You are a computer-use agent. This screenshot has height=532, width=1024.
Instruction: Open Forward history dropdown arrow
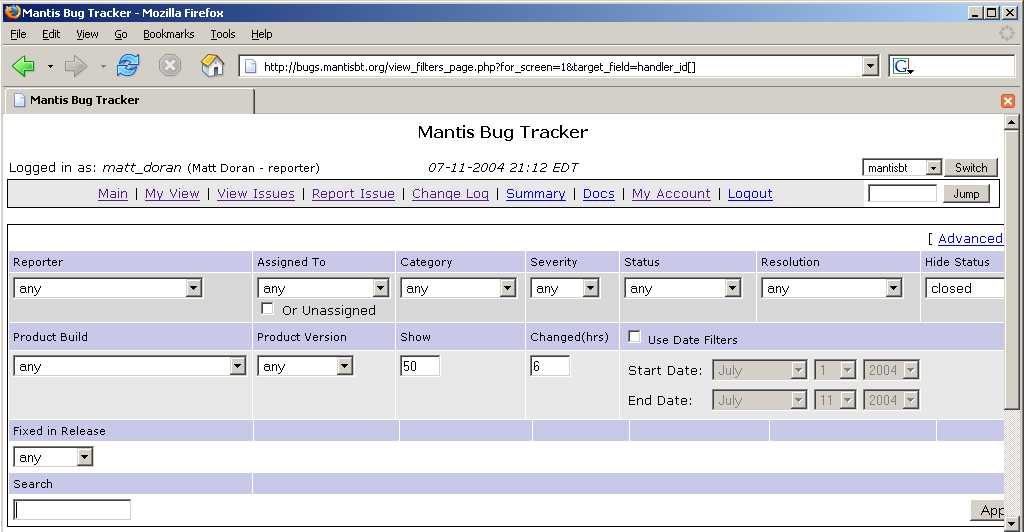pos(103,67)
